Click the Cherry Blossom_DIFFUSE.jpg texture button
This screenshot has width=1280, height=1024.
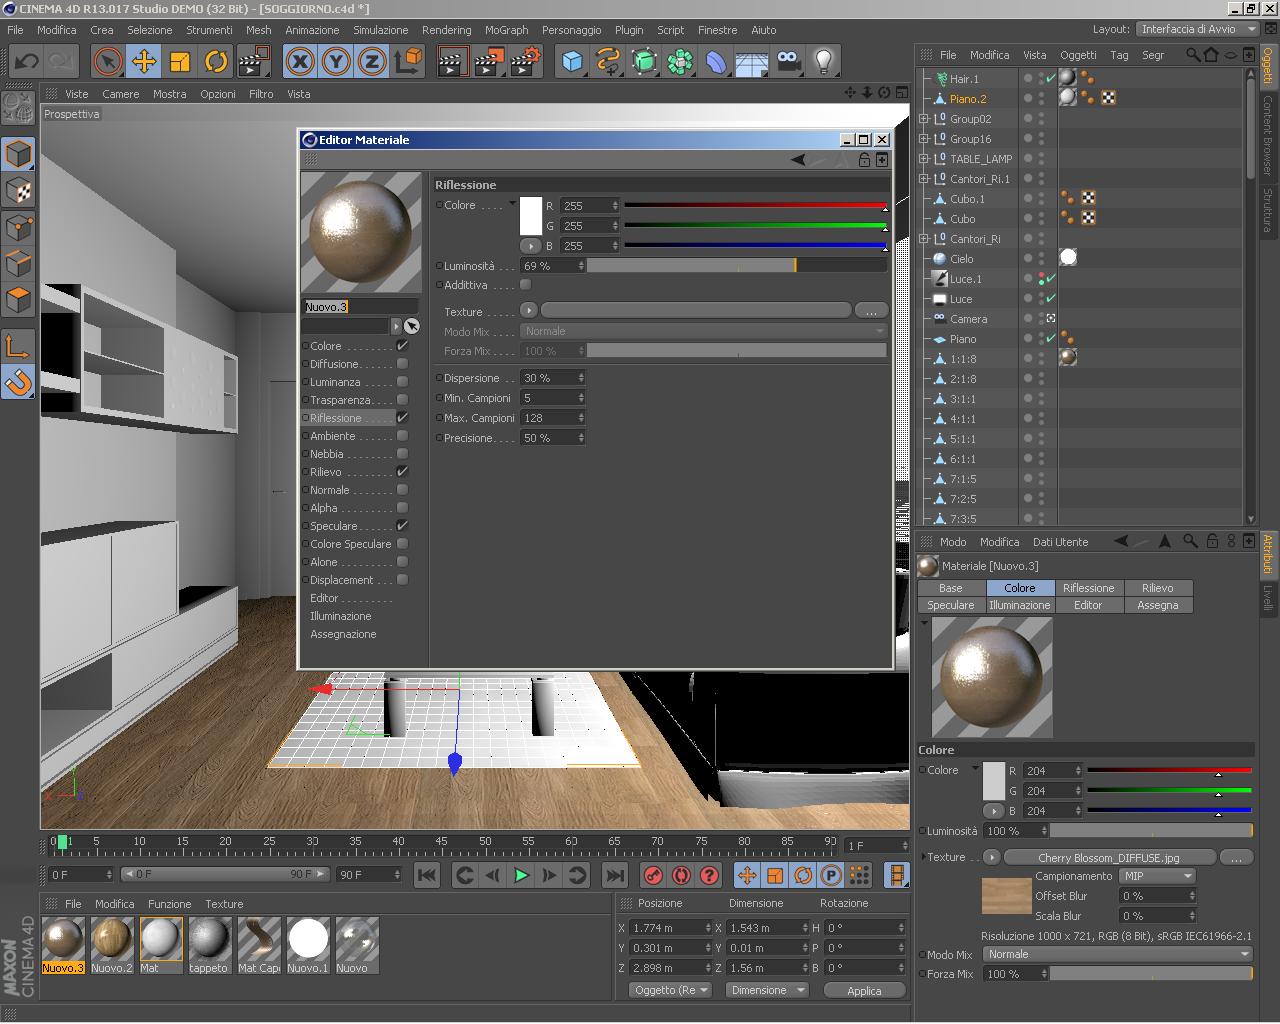(x=1110, y=857)
